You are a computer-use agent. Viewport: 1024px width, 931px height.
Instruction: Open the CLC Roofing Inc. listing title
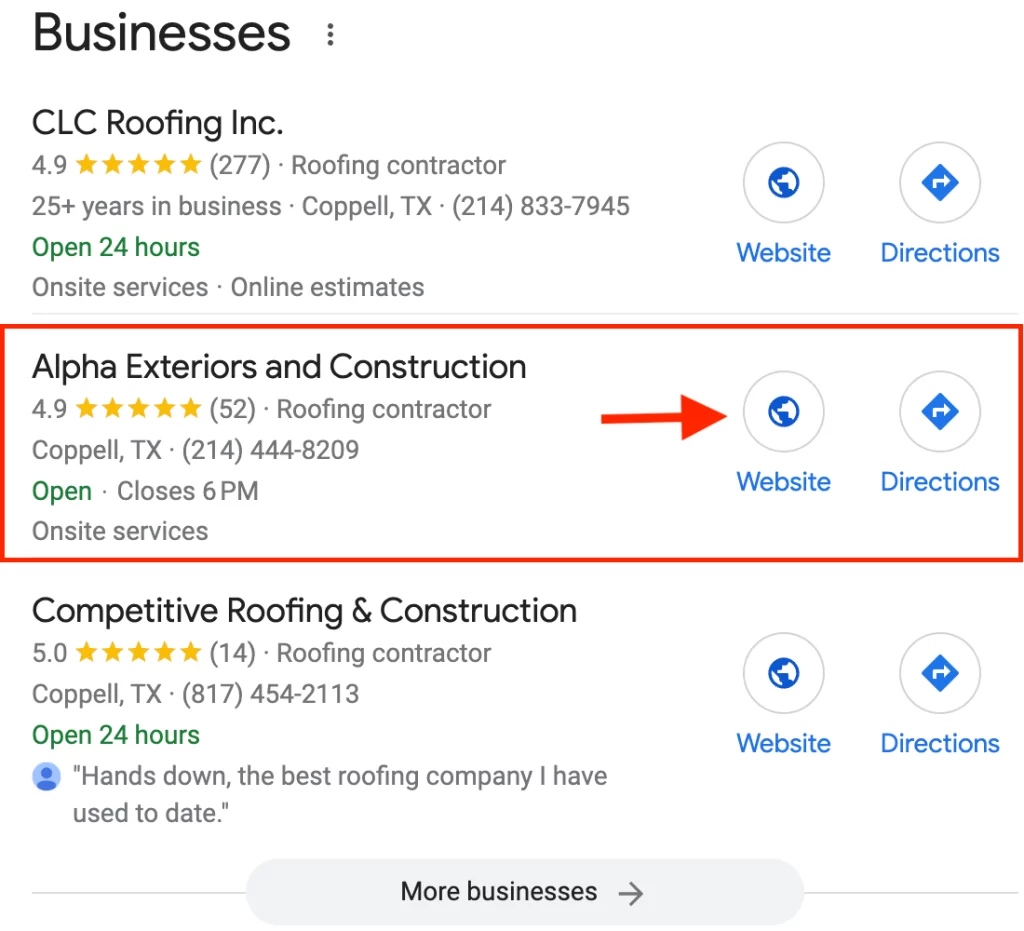tap(157, 123)
